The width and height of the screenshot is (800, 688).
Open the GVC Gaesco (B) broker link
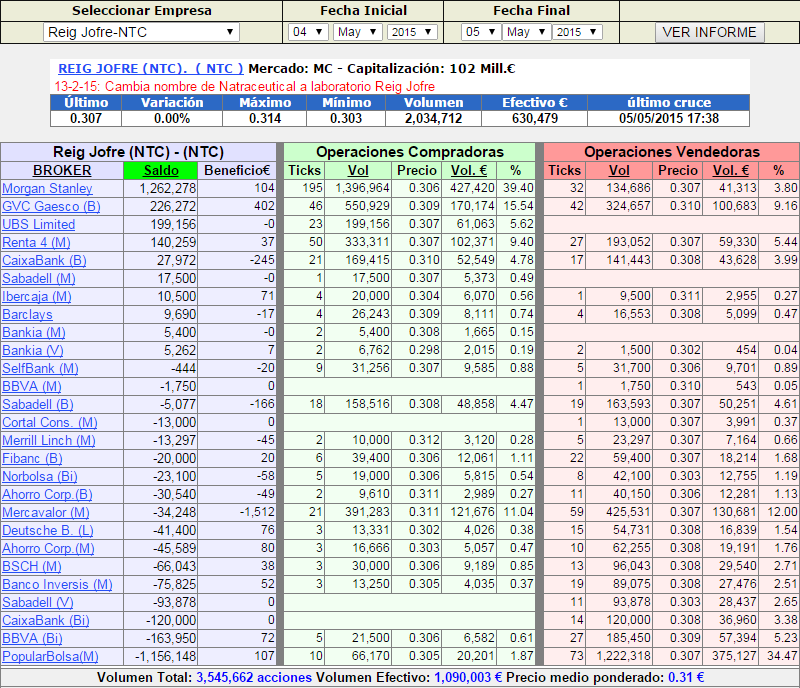point(51,207)
